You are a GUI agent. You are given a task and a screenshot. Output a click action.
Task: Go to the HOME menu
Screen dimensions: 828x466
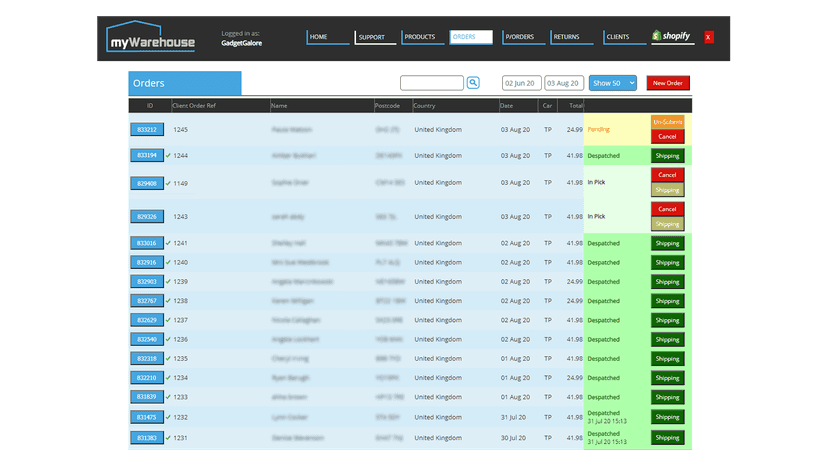point(328,37)
